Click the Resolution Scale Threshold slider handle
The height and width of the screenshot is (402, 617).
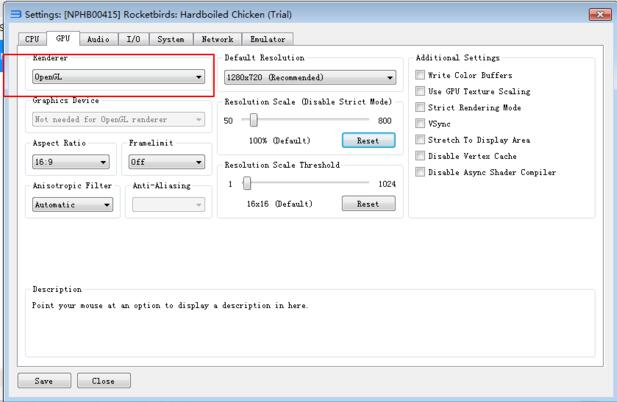[247, 183]
